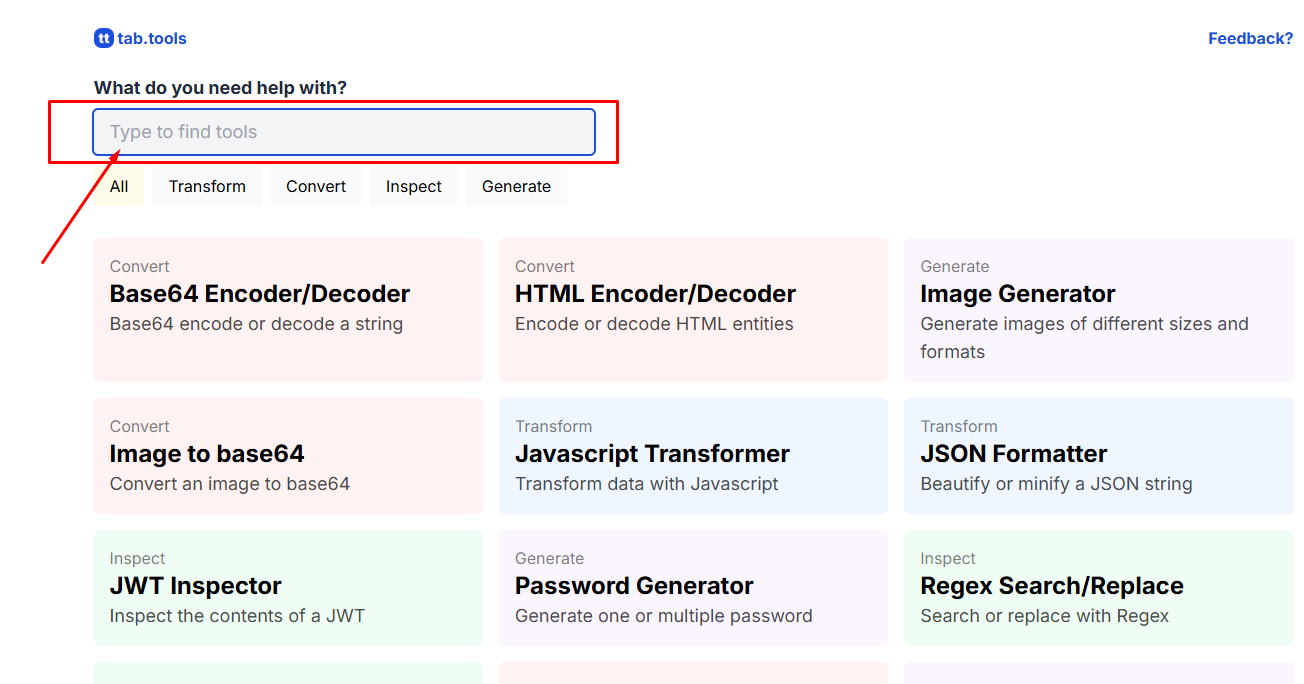This screenshot has height=684, width=1304.
Task: Focus the 'Type to find tools' search box
Action: (x=344, y=132)
